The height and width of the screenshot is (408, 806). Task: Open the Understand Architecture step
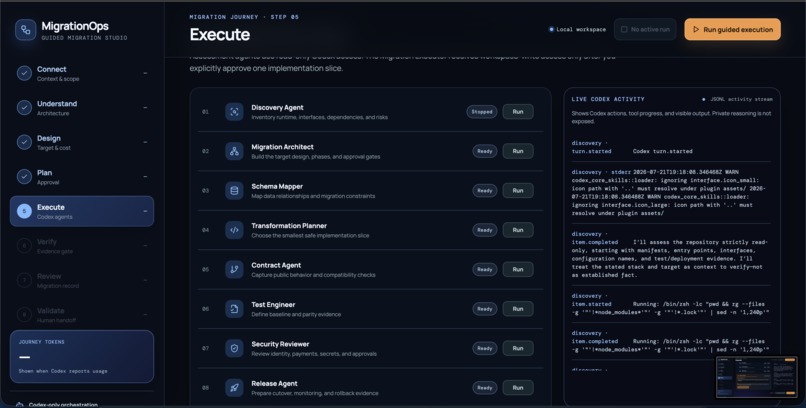pos(82,107)
